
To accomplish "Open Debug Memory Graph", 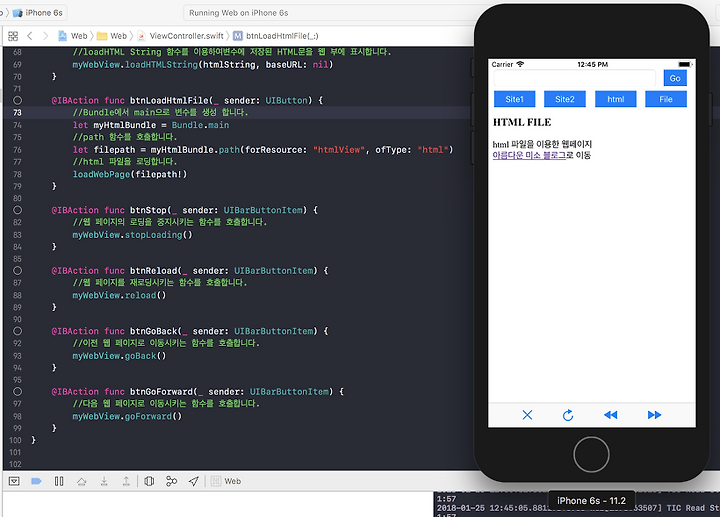I will 171,481.
